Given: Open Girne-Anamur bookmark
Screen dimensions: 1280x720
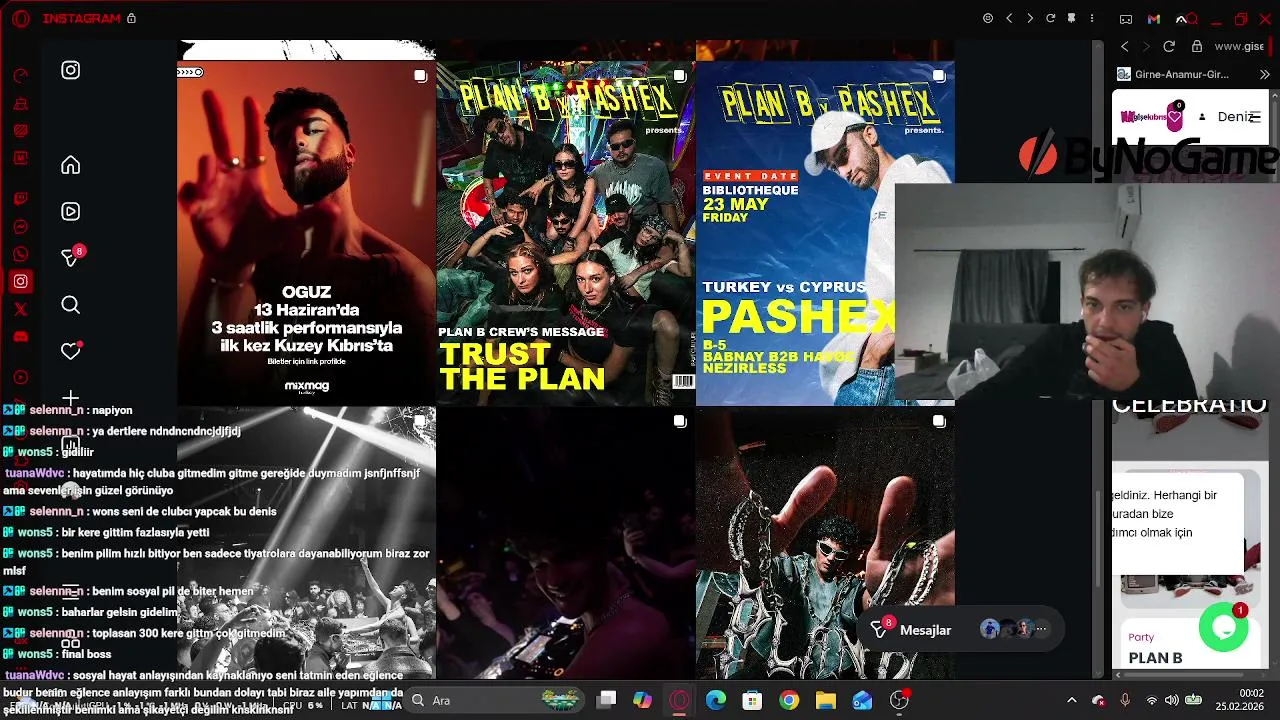Looking at the screenshot, I should (1173, 75).
